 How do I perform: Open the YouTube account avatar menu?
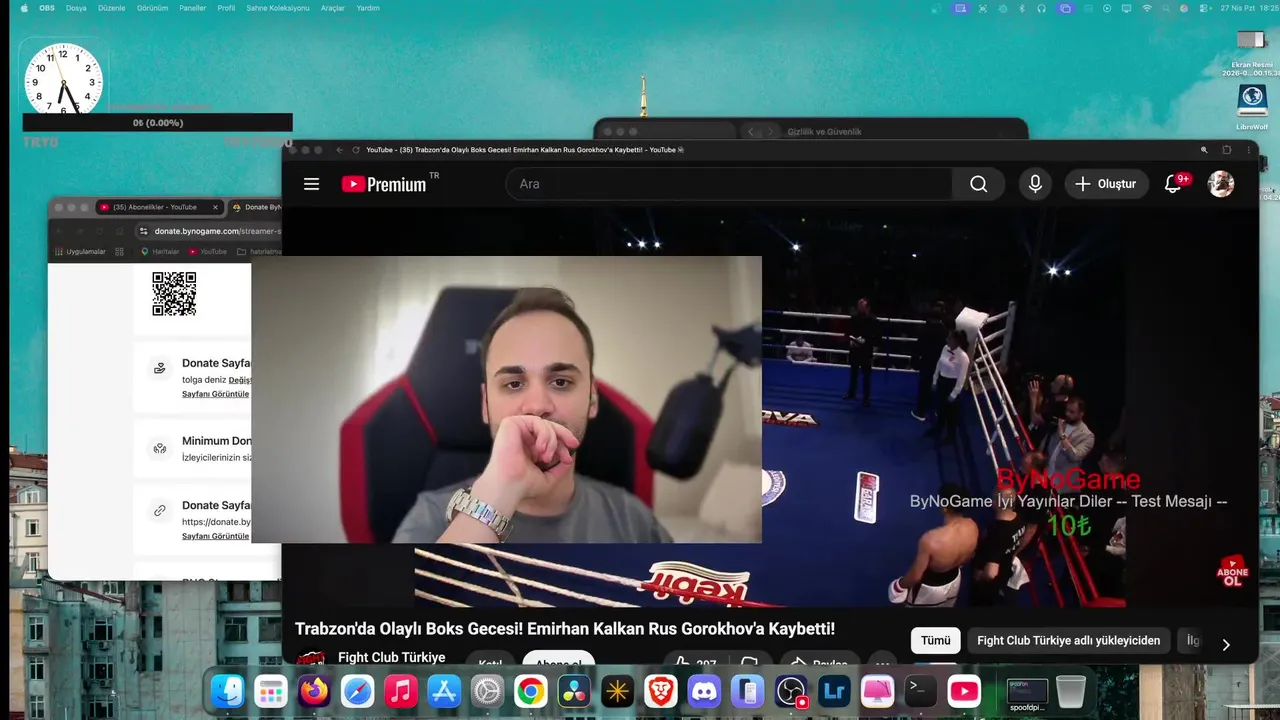click(x=1221, y=184)
